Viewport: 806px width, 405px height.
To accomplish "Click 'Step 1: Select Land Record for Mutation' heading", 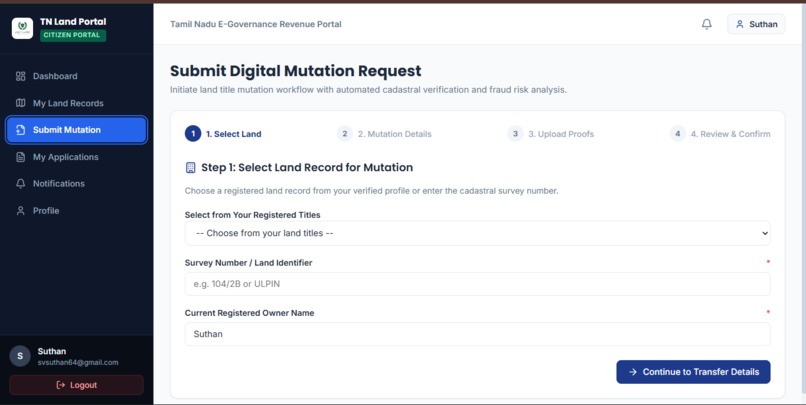I will tap(307, 168).
